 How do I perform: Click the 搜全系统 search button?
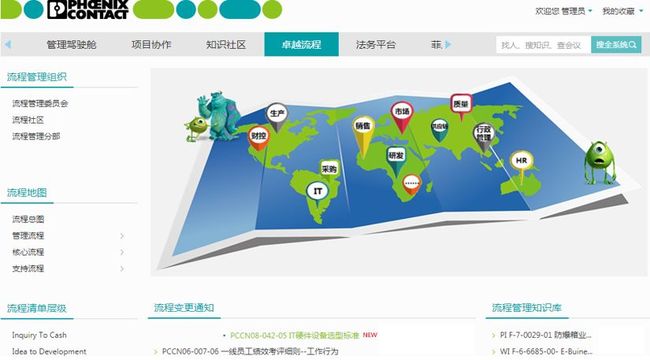pyautogui.click(x=616, y=44)
